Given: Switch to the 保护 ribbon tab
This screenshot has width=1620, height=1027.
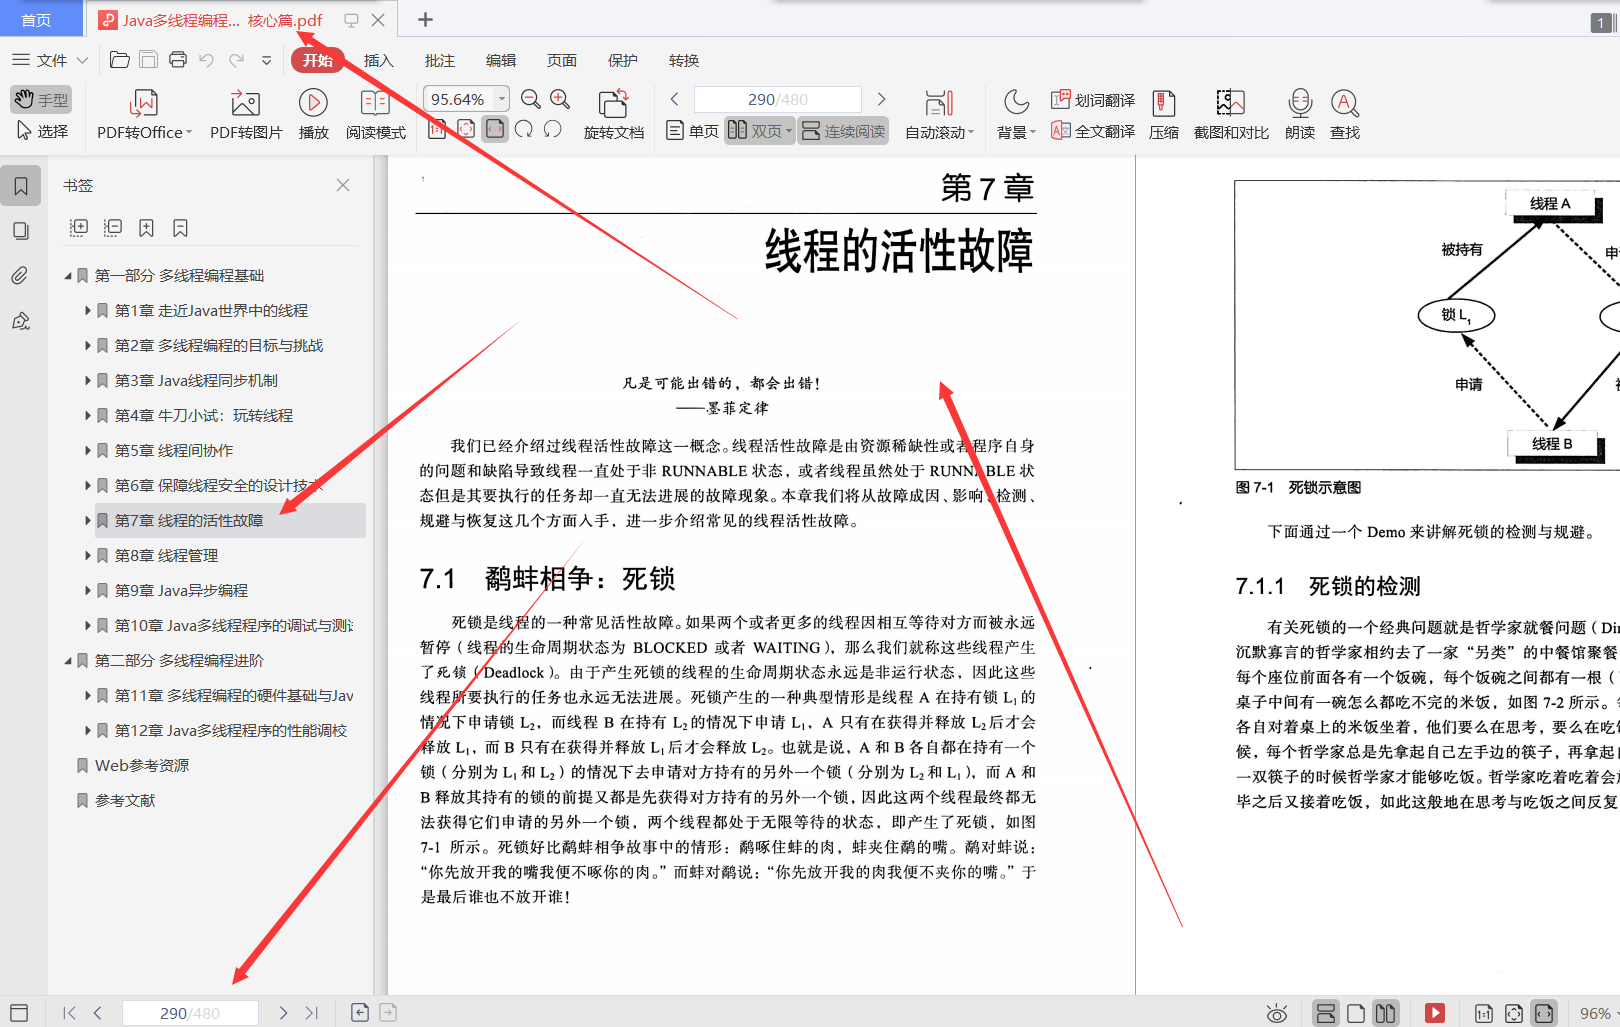Looking at the screenshot, I should click(x=622, y=60).
